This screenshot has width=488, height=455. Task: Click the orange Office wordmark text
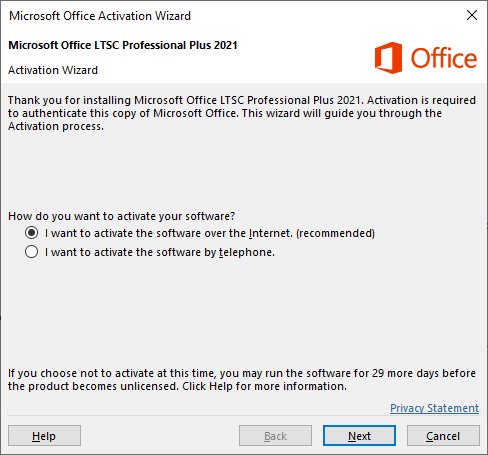pyautogui.click(x=444, y=58)
